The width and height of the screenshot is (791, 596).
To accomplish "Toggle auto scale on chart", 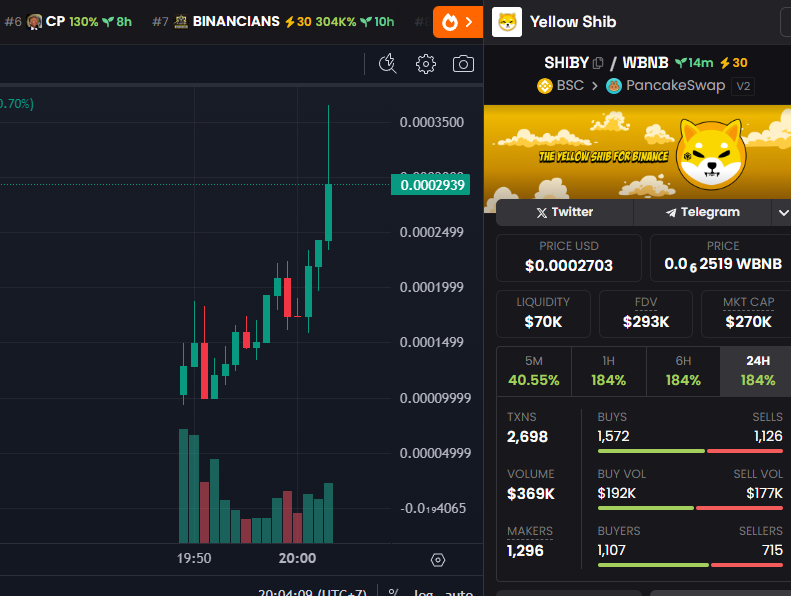I will point(459,592).
